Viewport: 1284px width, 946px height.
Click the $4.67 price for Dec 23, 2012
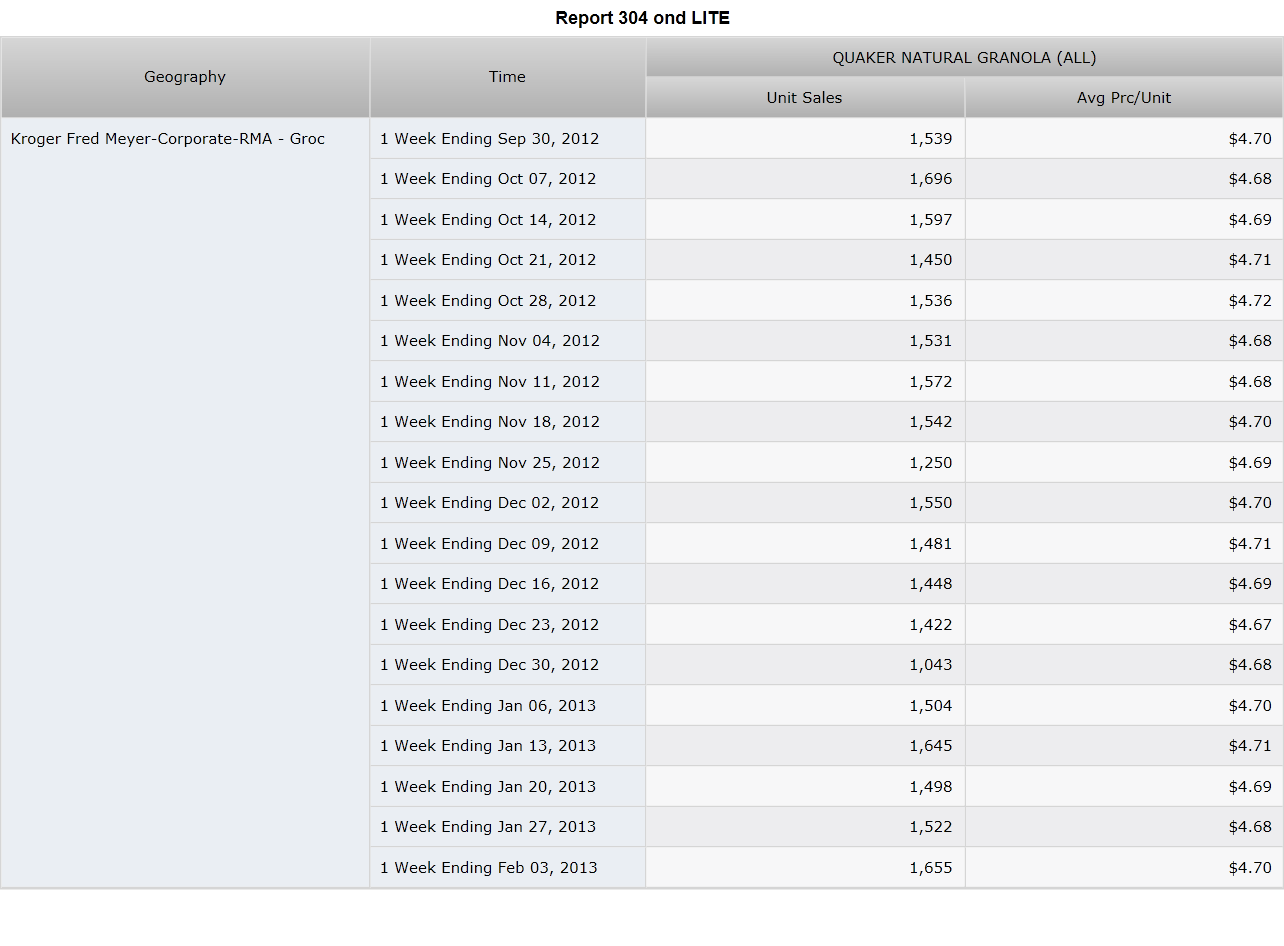coord(1250,625)
